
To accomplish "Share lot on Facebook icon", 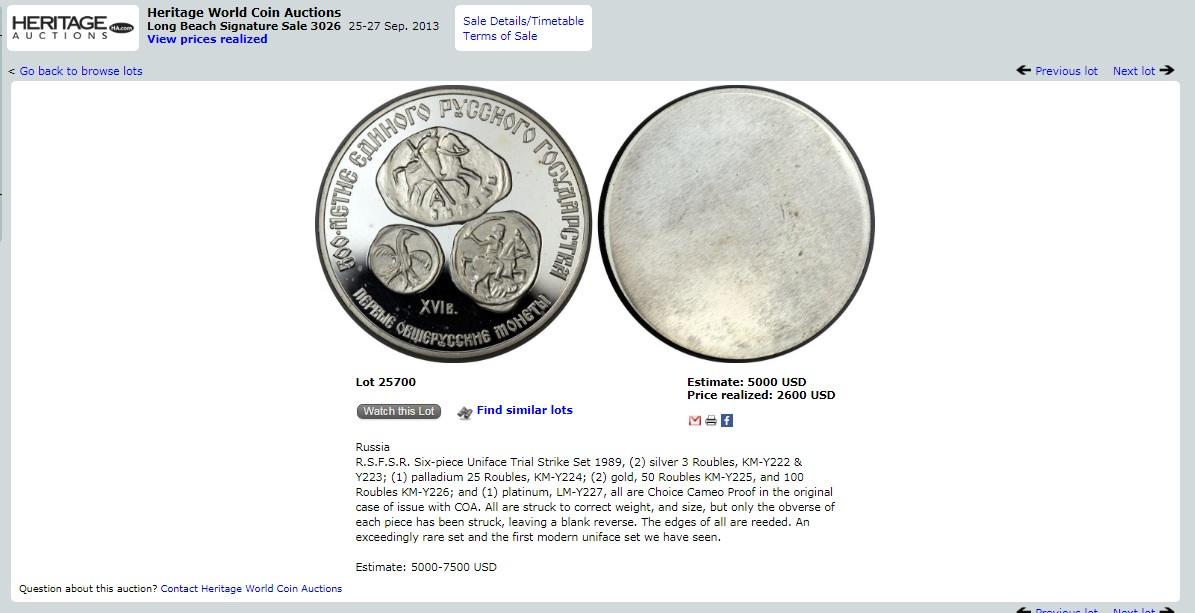I will pos(727,421).
